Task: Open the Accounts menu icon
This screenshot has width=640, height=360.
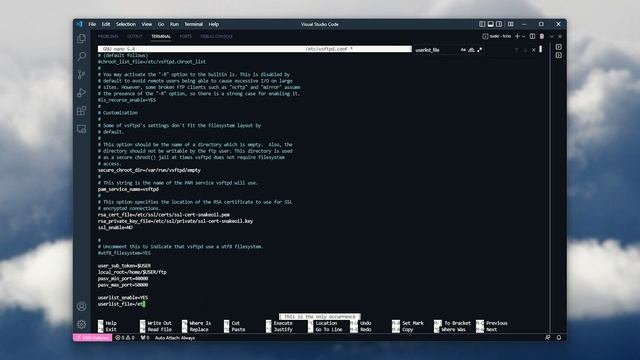Action: pyautogui.click(x=82, y=306)
